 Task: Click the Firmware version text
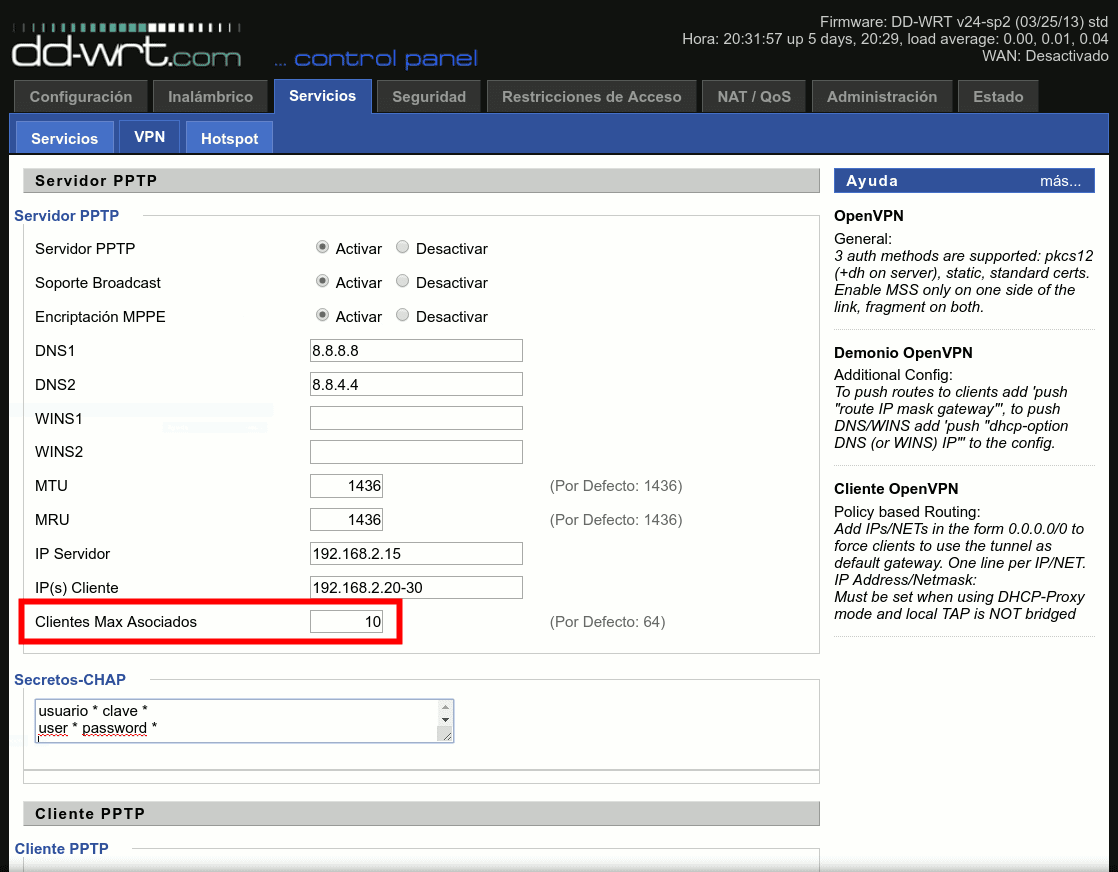coord(963,22)
